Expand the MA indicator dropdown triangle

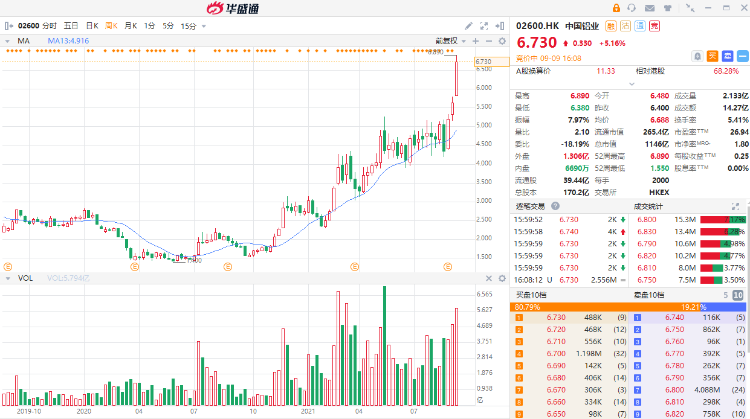[x=7, y=42]
